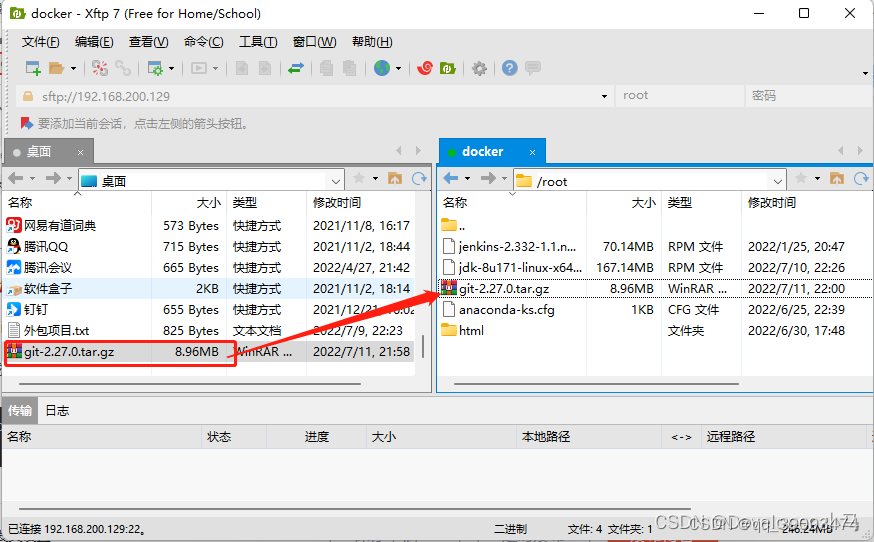Sort the local pane by 名称 column
This screenshot has height=542, width=874.
(x=77, y=202)
